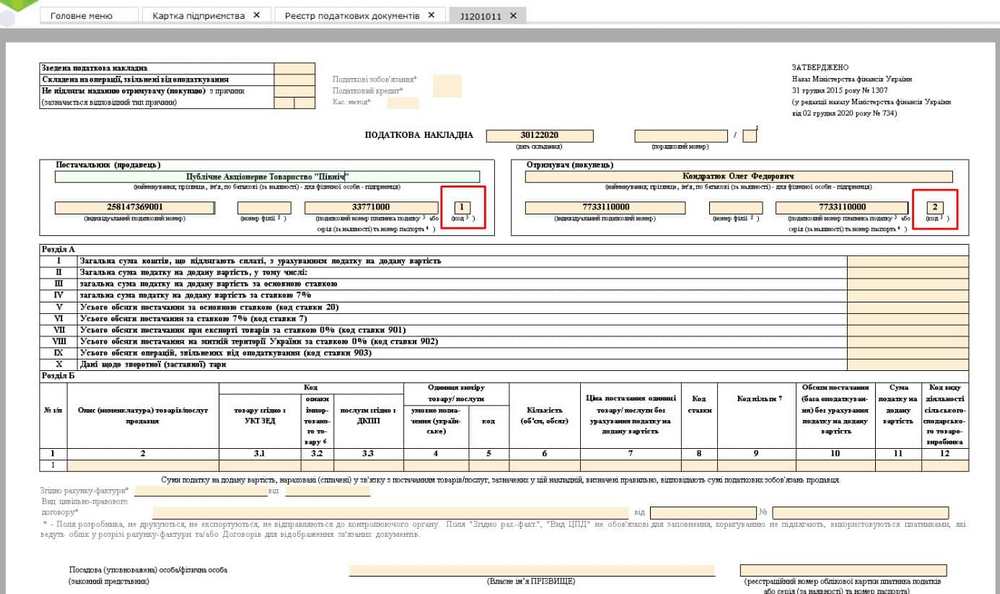1000x594 pixels.
Task: Switch to the Головне меню tab
Action: click(81, 16)
